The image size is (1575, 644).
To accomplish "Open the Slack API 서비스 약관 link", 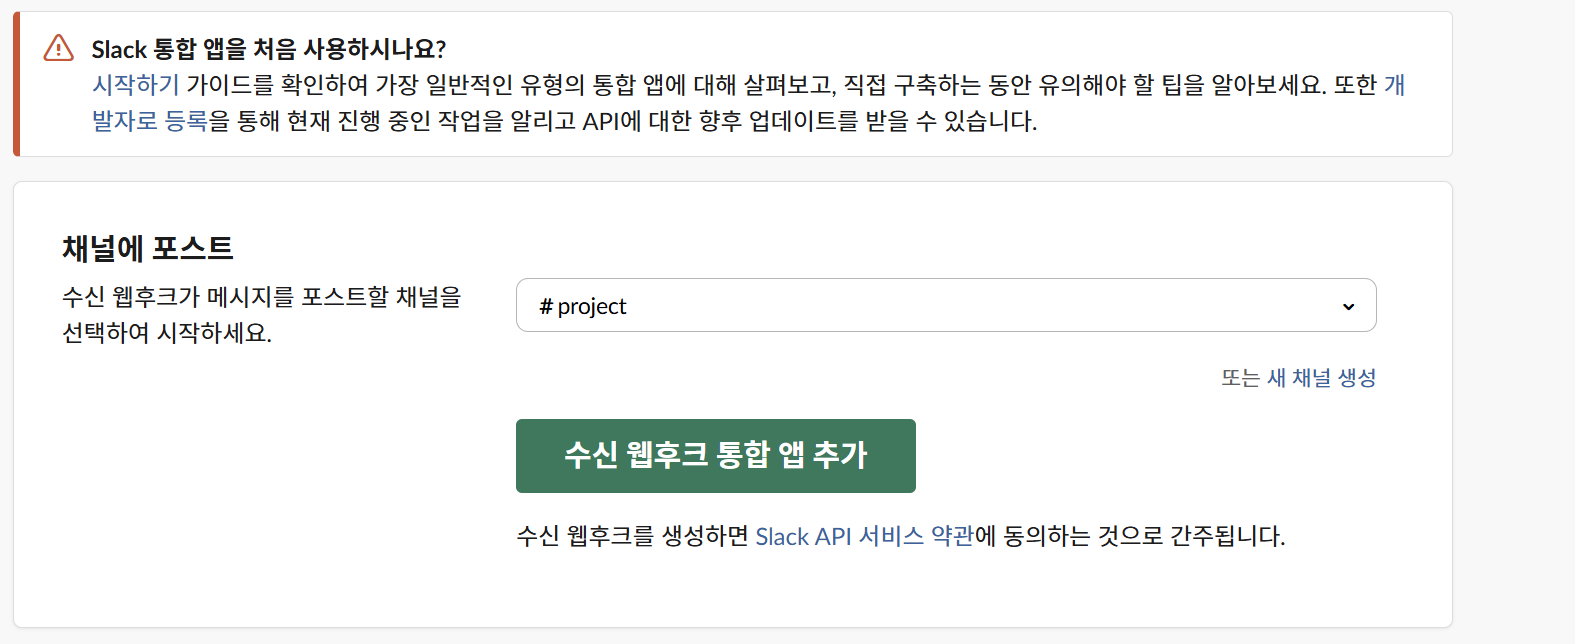I will coord(864,537).
